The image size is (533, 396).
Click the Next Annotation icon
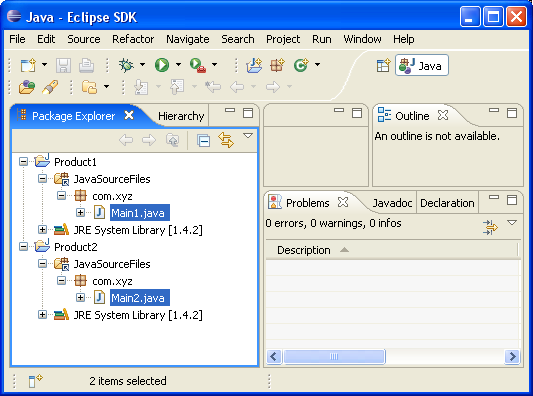(141, 87)
